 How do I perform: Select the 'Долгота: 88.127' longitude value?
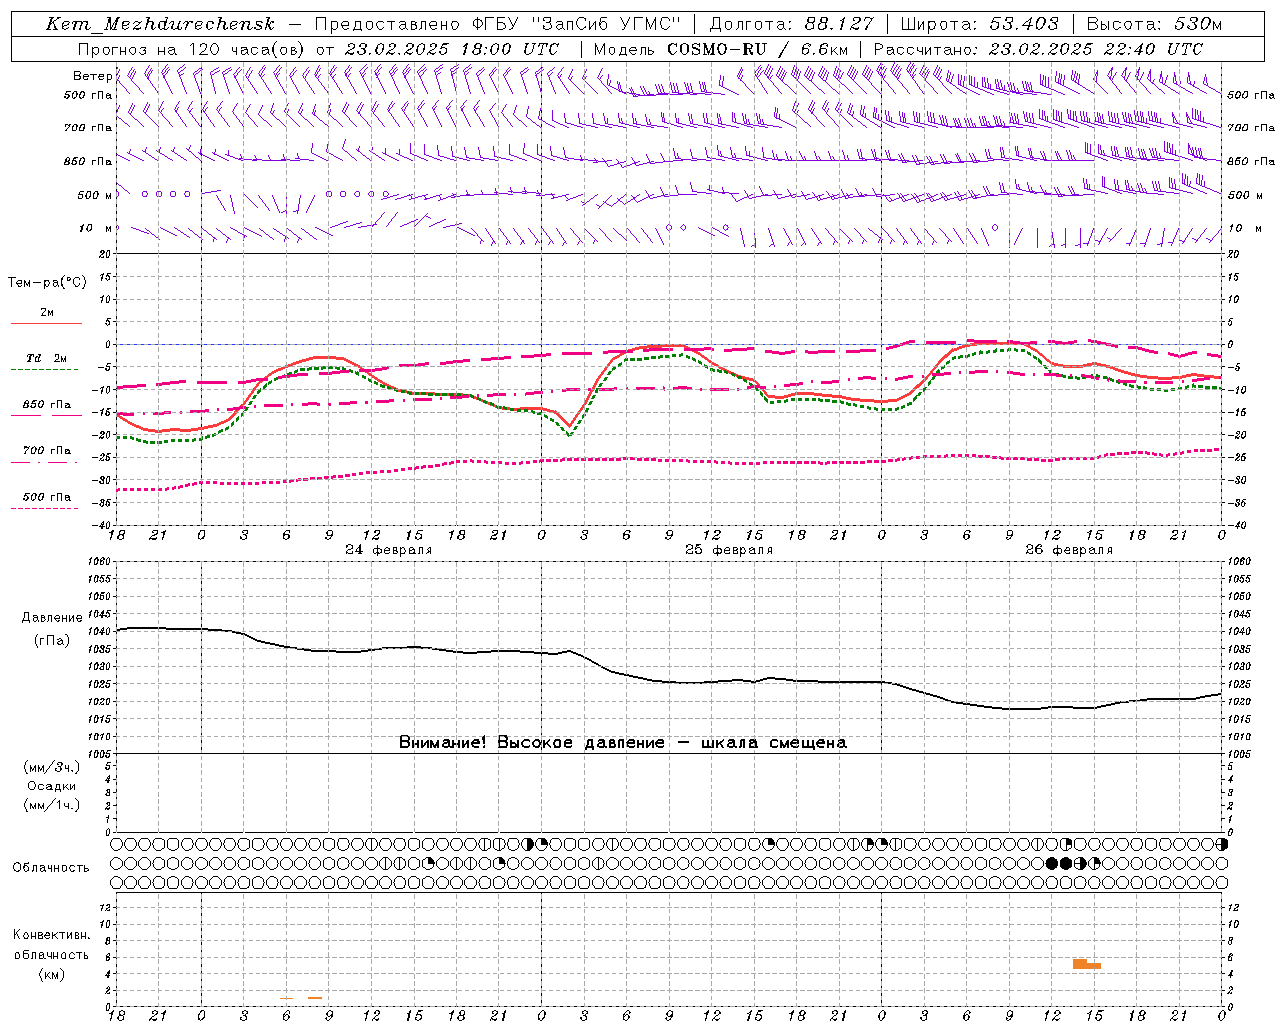coord(791,24)
